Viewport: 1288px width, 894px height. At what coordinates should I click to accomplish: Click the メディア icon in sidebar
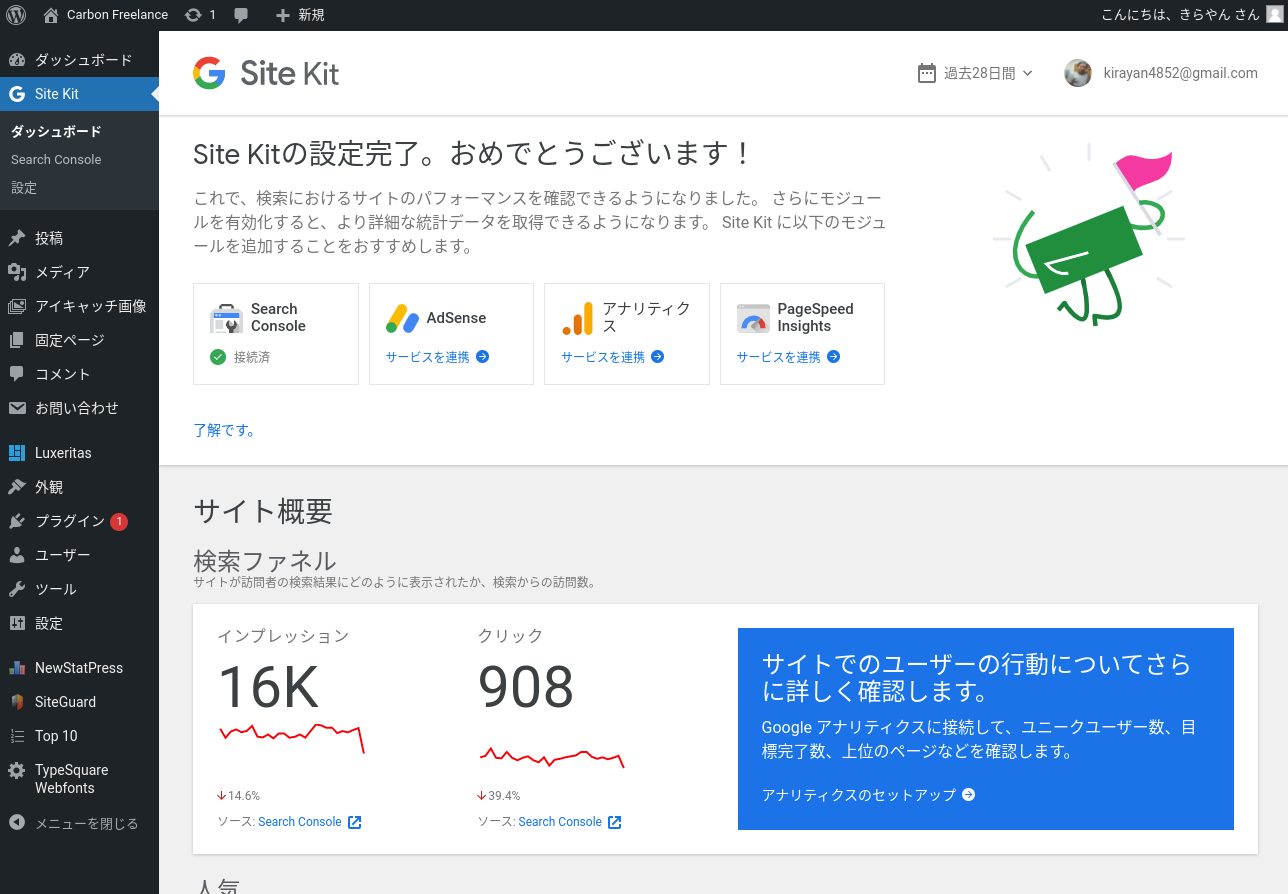click(x=17, y=272)
